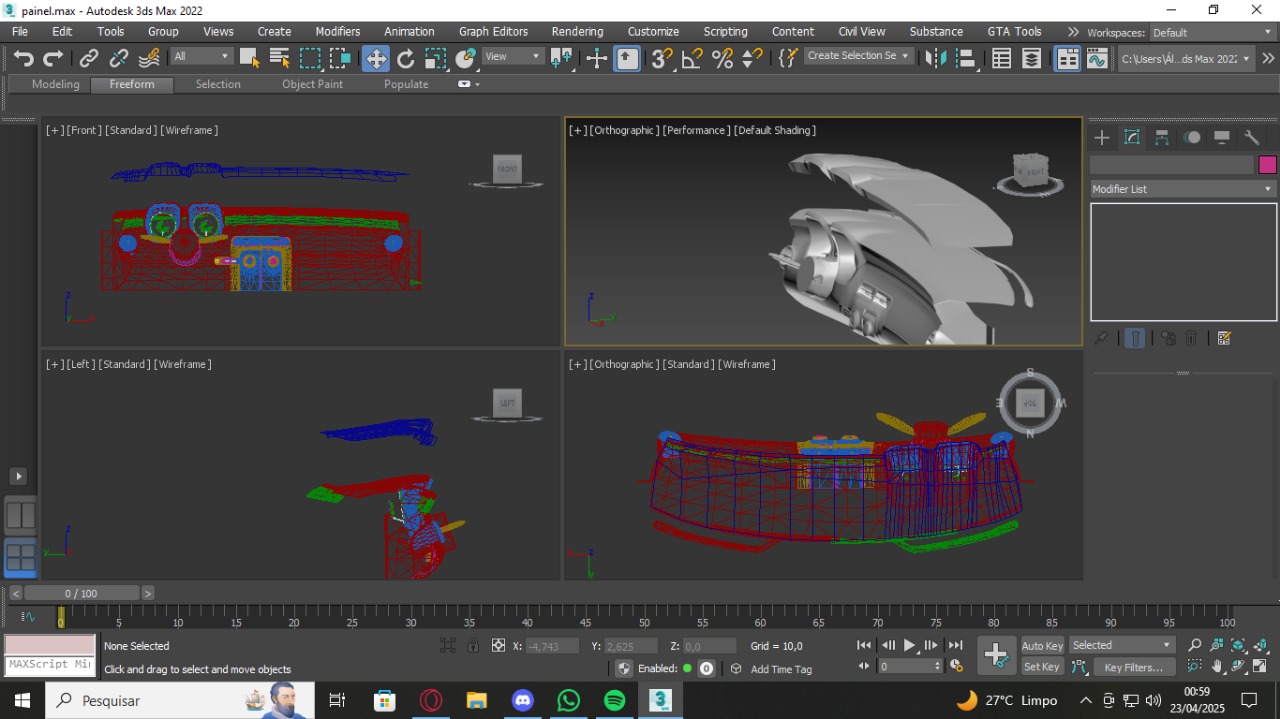Click Add Time Tag
This screenshot has width=1280, height=719.
click(x=781, y=669)
